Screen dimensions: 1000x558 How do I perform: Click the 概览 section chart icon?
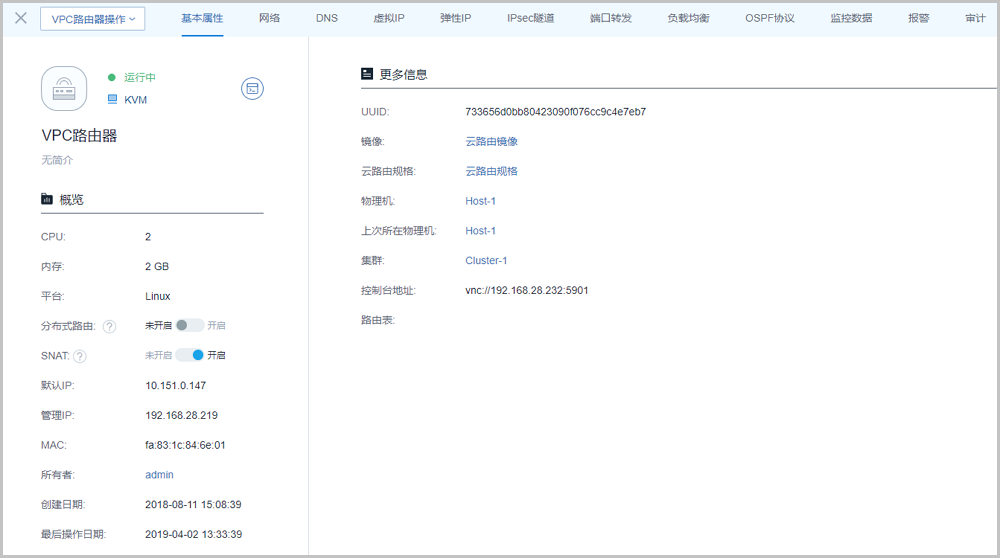[x=46, y=200]
